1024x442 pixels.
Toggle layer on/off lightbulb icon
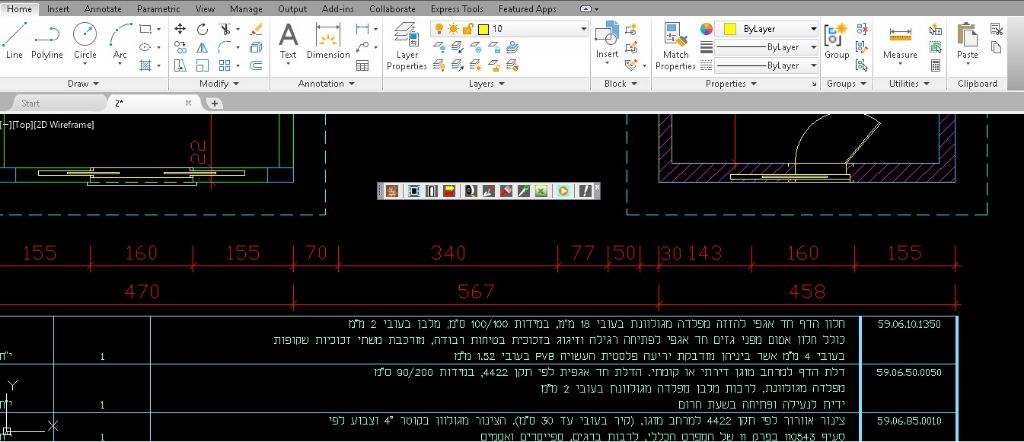click(437, 29)
